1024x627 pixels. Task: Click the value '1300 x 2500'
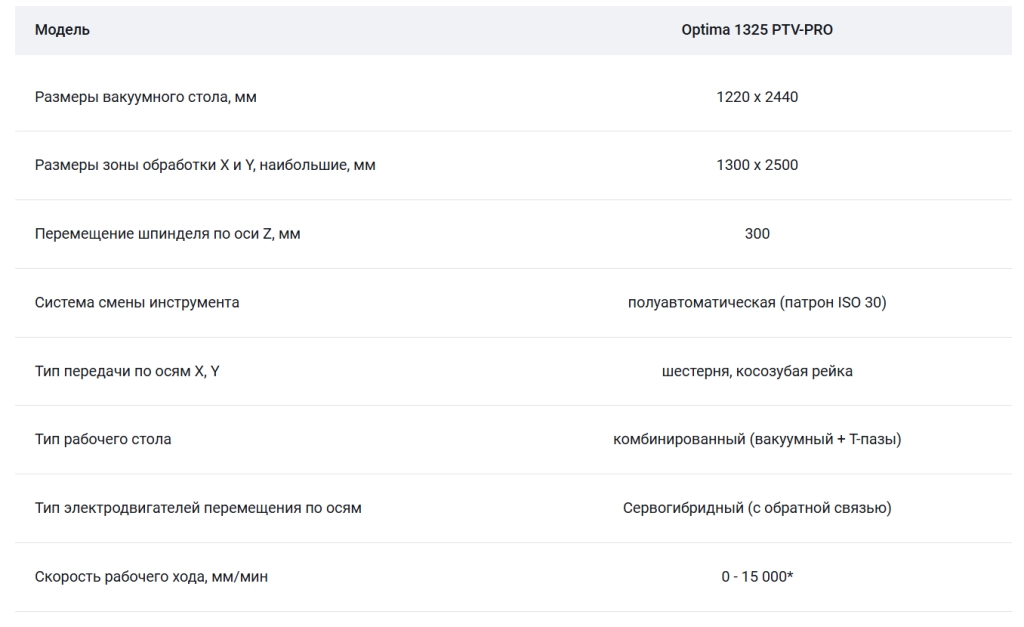(757, 165)
